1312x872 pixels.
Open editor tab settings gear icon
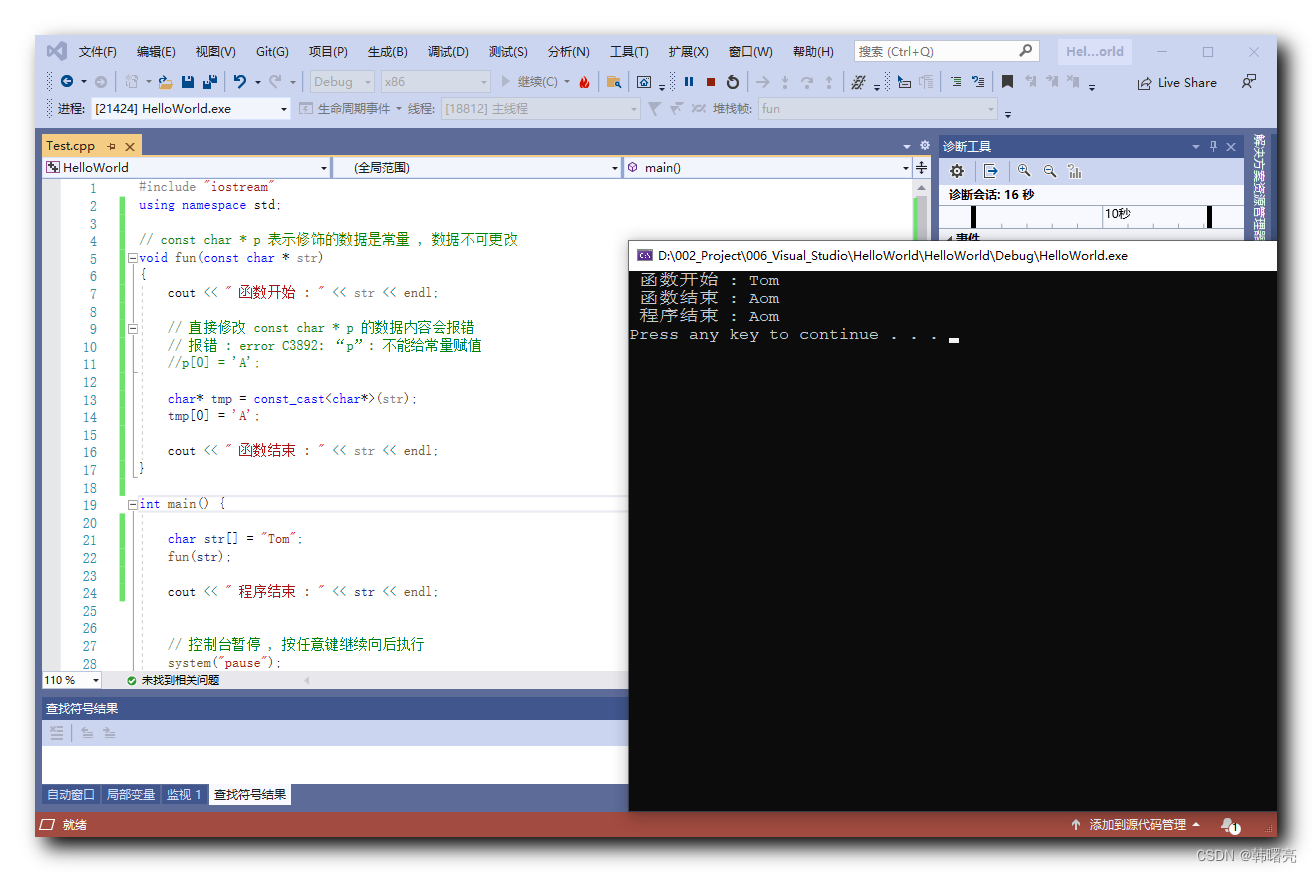(x=925, y=145)
